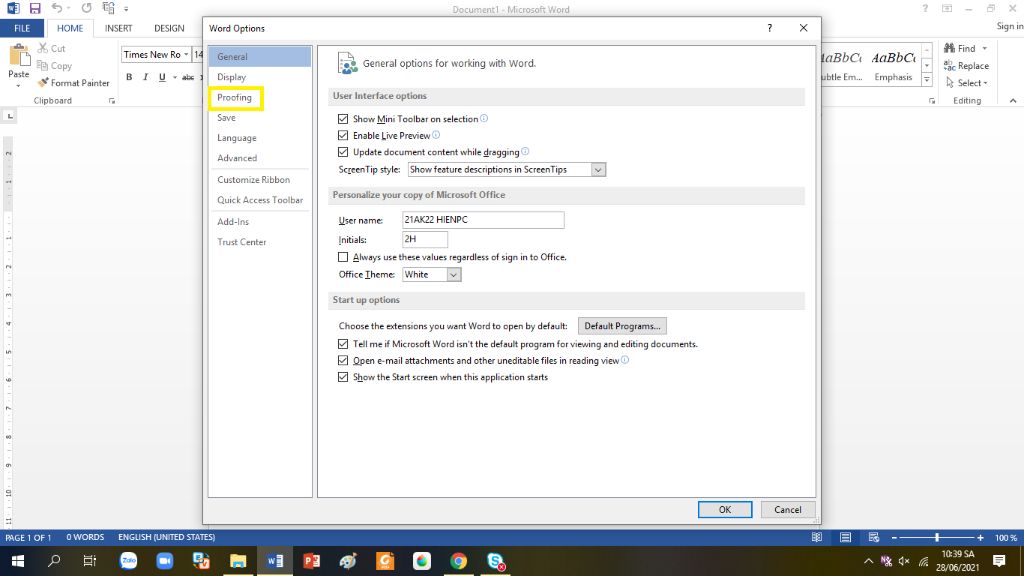Click the Copy icon in Clipboard group
Viewport: 1024px width, 576px height.
tap(42, 65)
